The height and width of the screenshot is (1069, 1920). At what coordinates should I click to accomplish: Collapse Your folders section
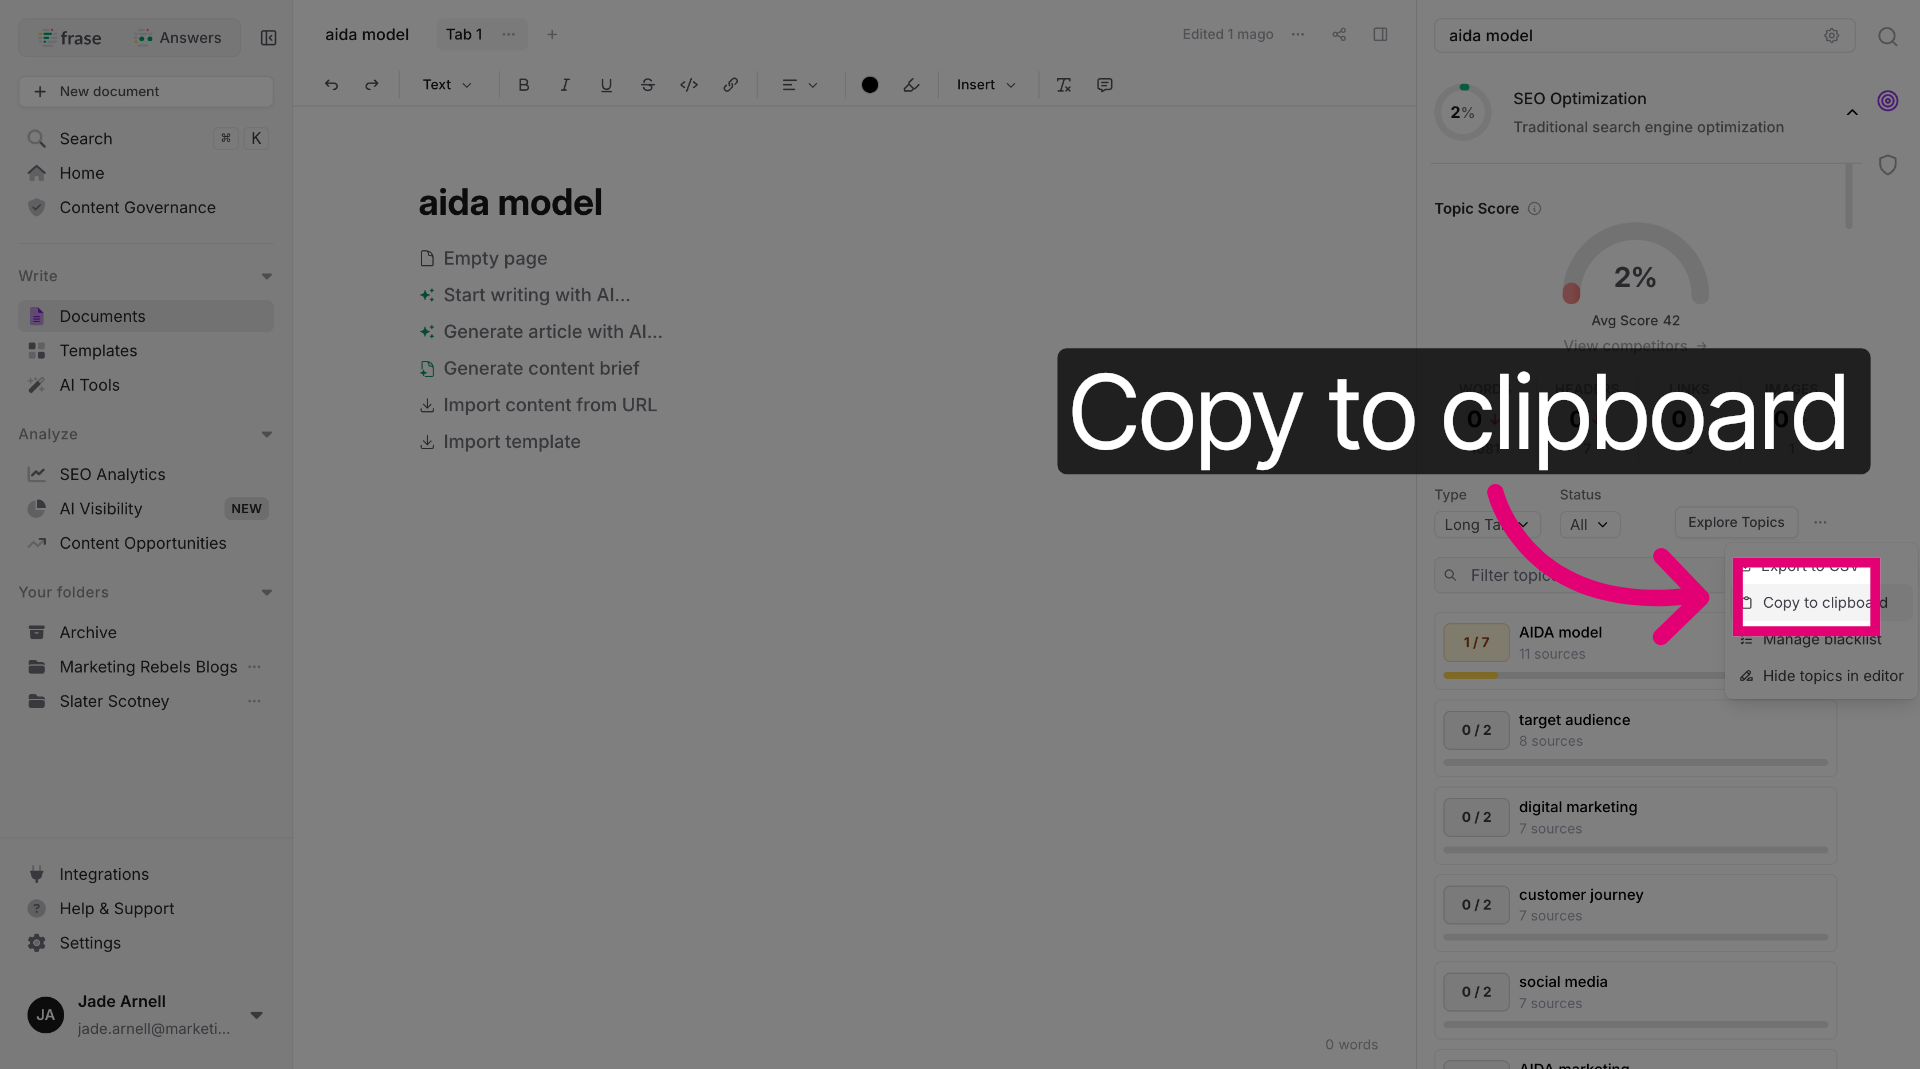point(267,592)
